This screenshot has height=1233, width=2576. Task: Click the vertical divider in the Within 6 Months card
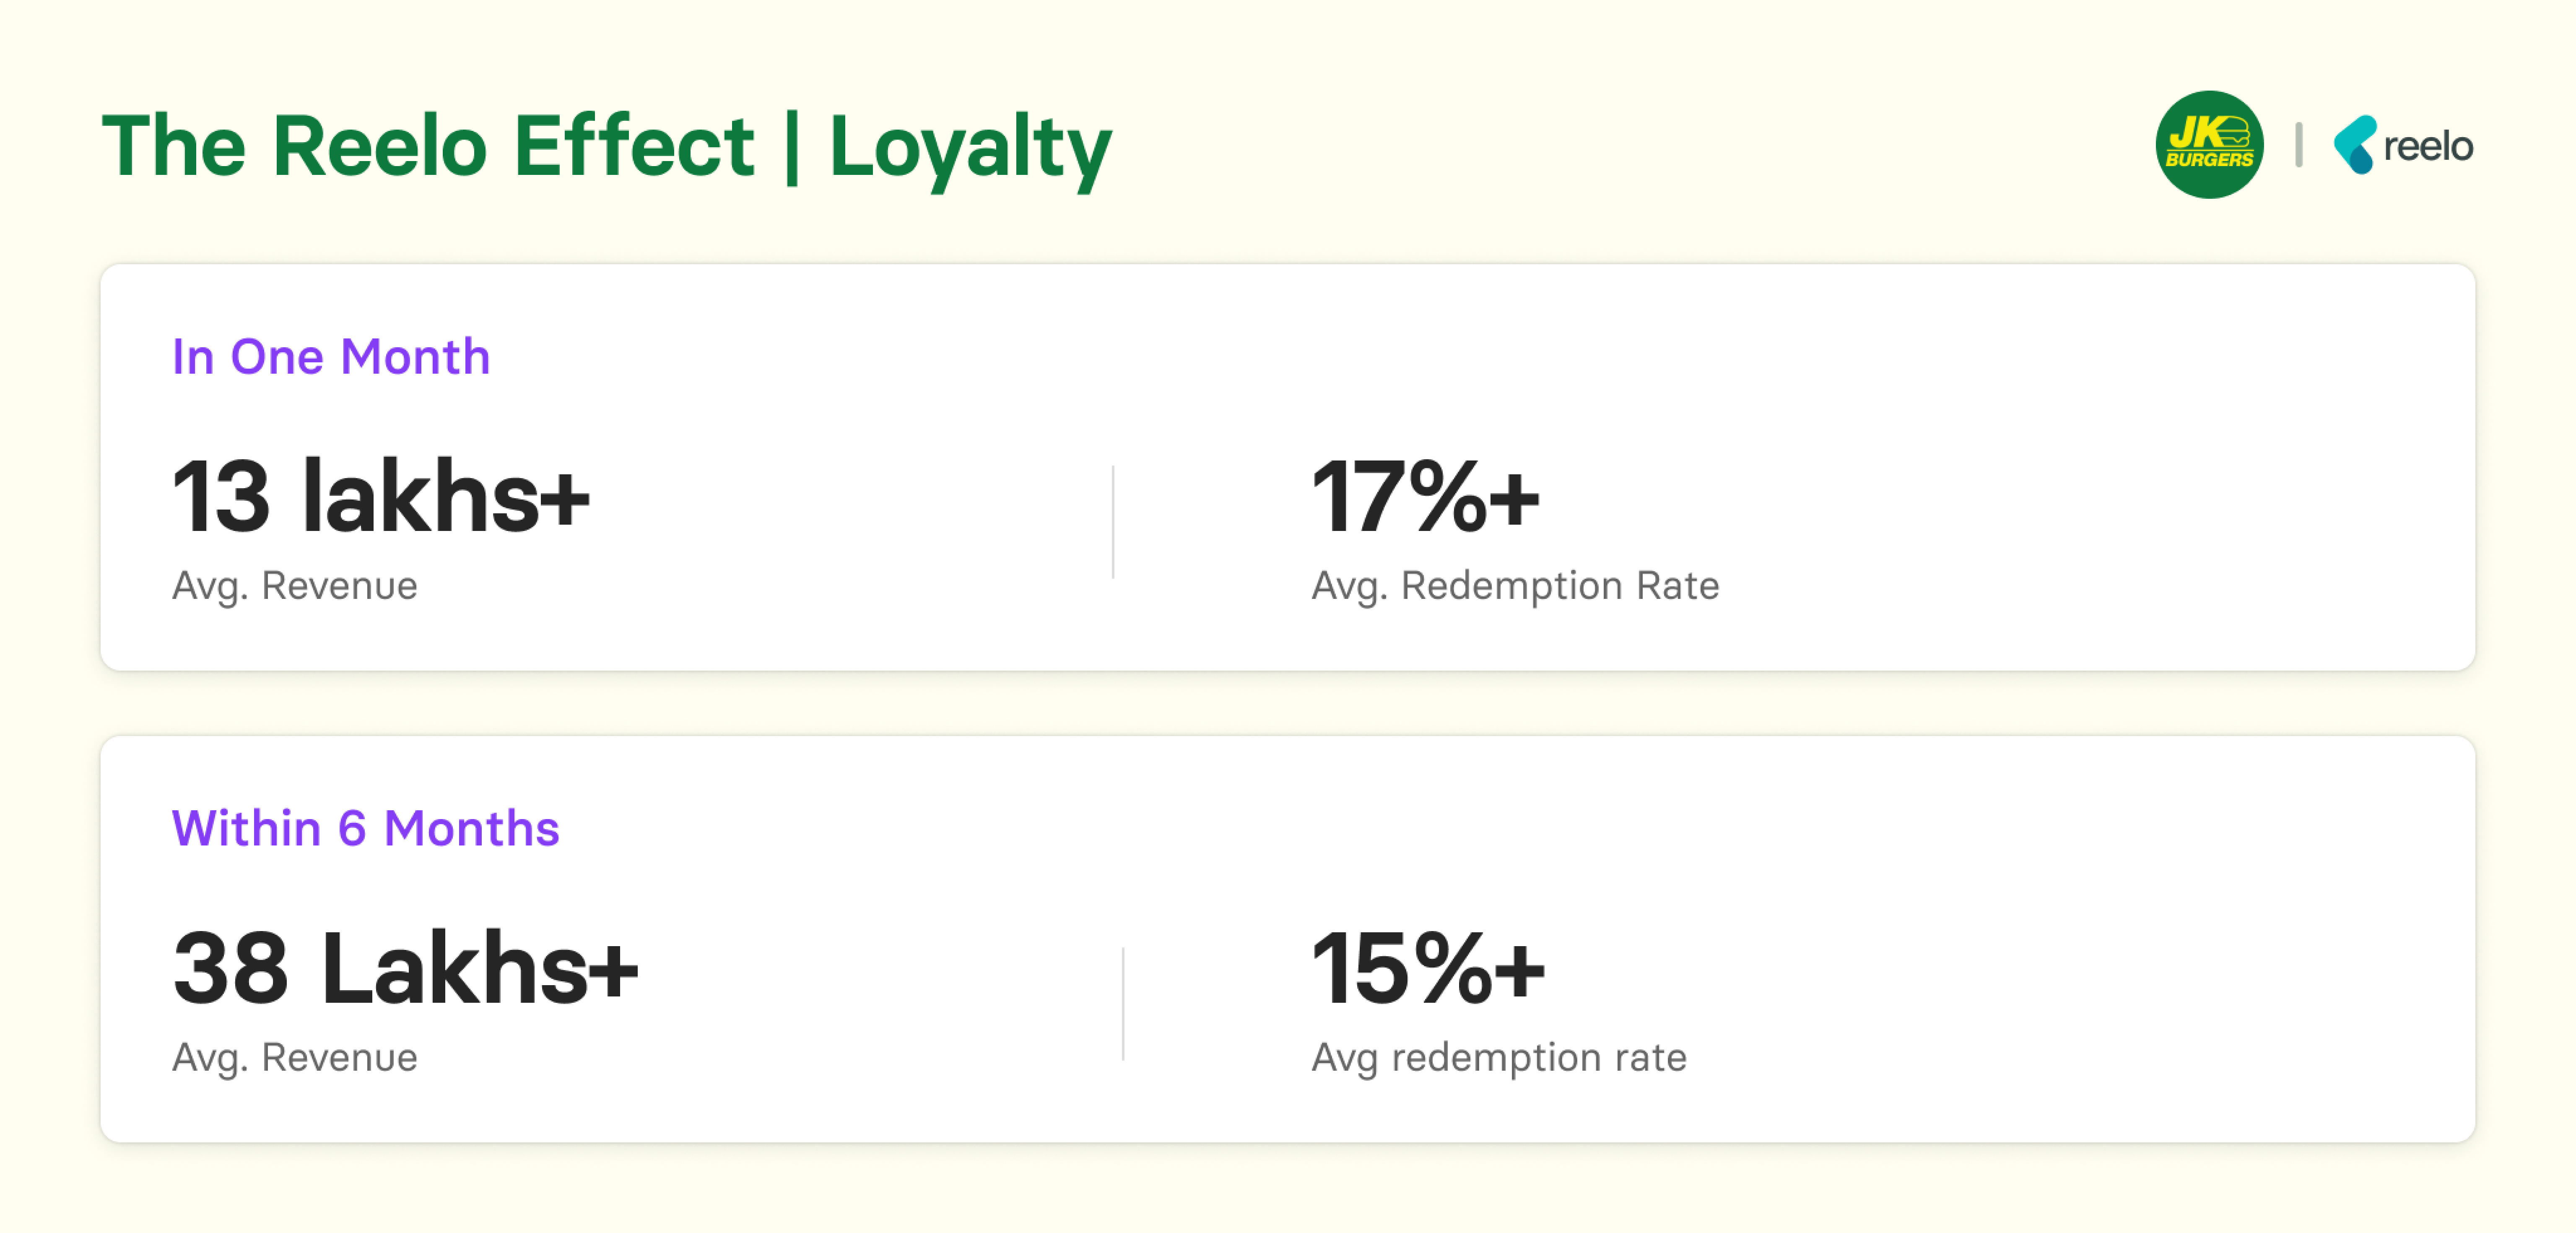click(x=1123, y=1004)
